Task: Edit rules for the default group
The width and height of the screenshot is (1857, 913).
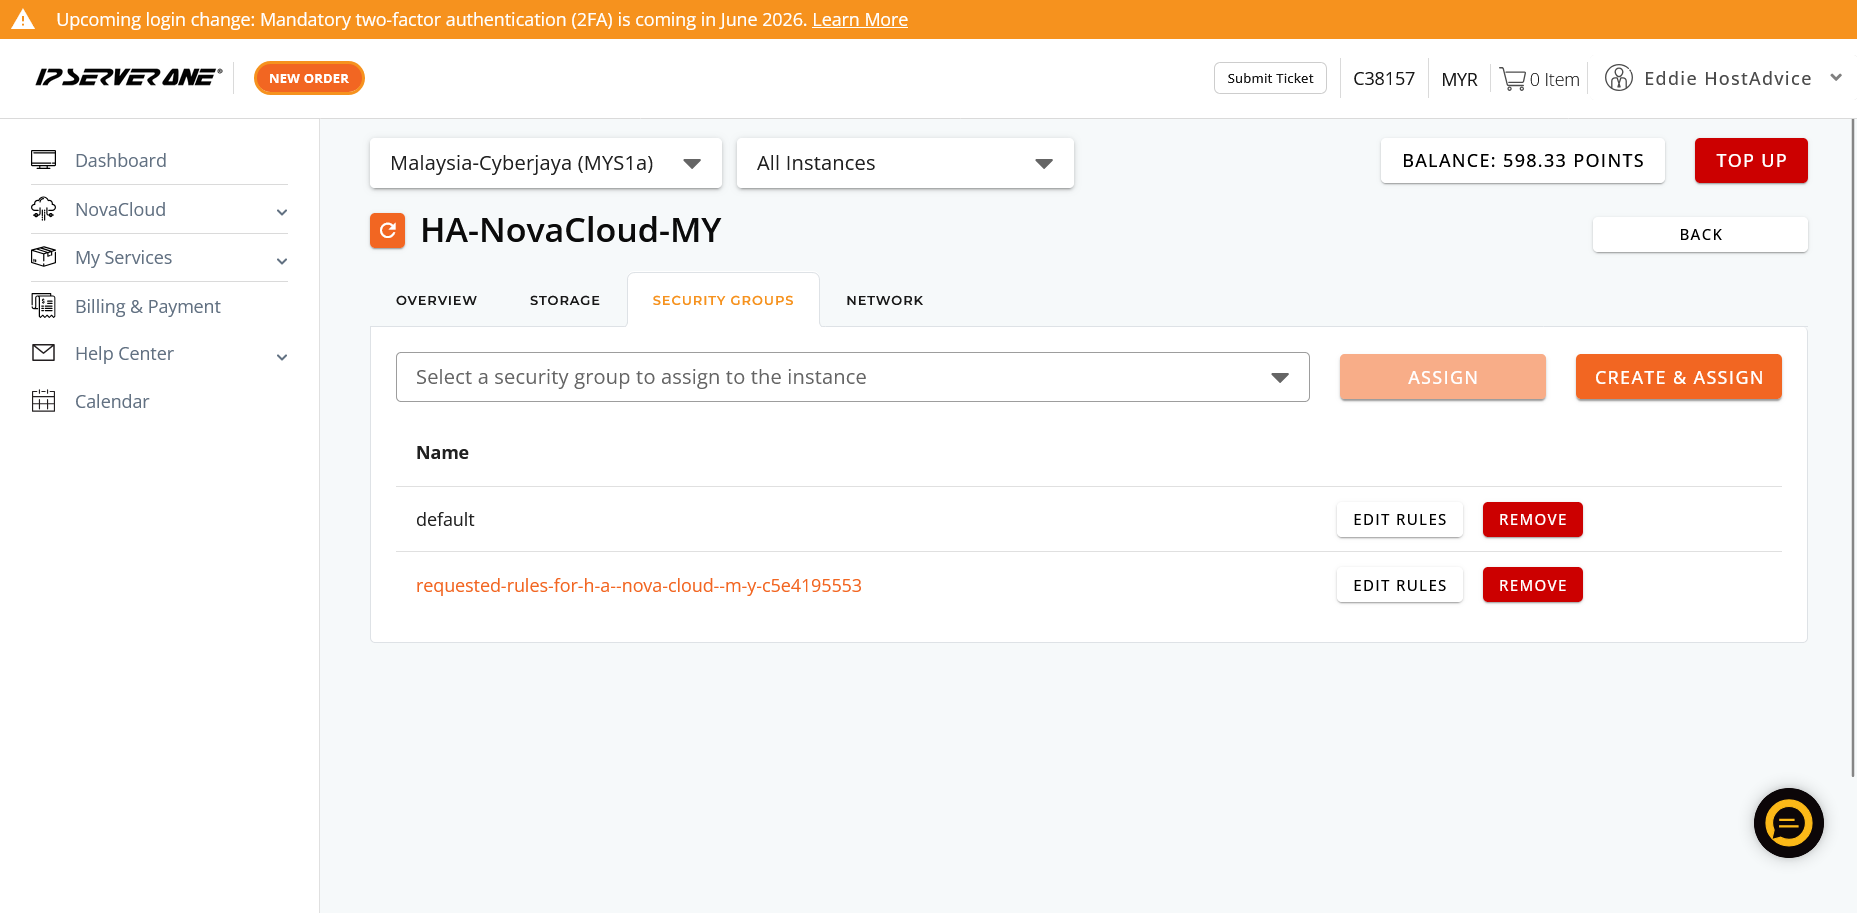Action: pos(1399,519)
